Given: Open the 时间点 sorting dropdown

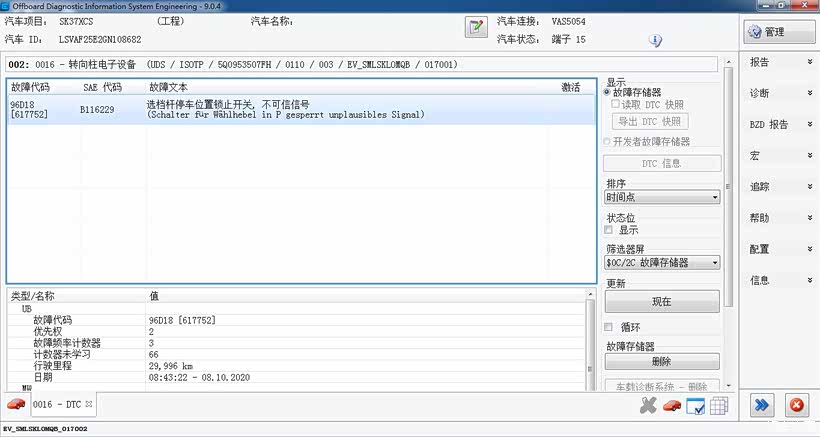Looking at the screenshot, I should coord(662,197).
